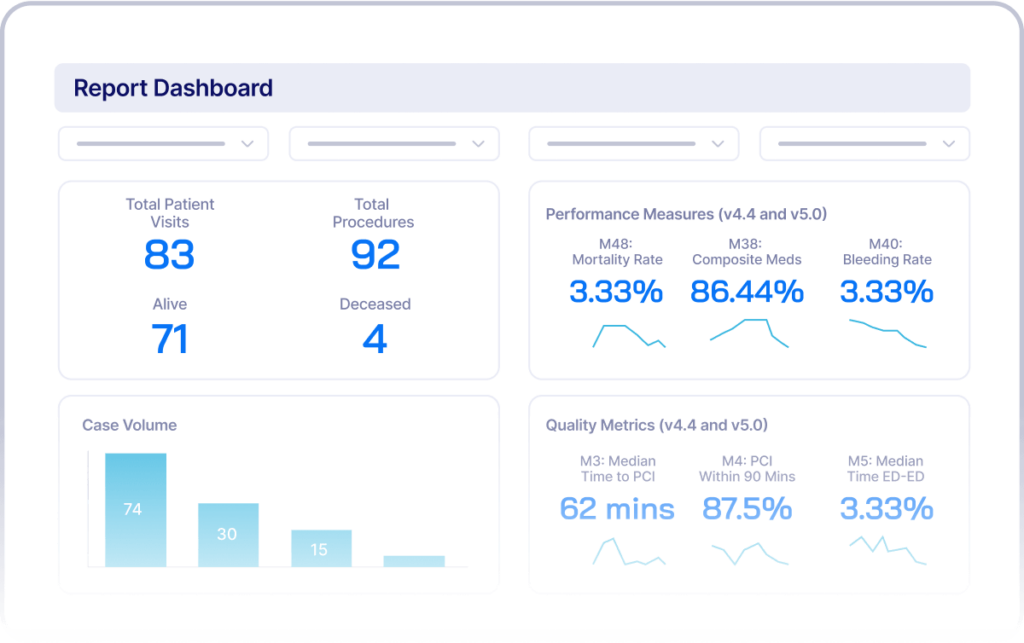Screen dimensions: 1024x643
Task: Click the M5 Median Time ED-ED sparkline
Action: click(x=887, y=551)
